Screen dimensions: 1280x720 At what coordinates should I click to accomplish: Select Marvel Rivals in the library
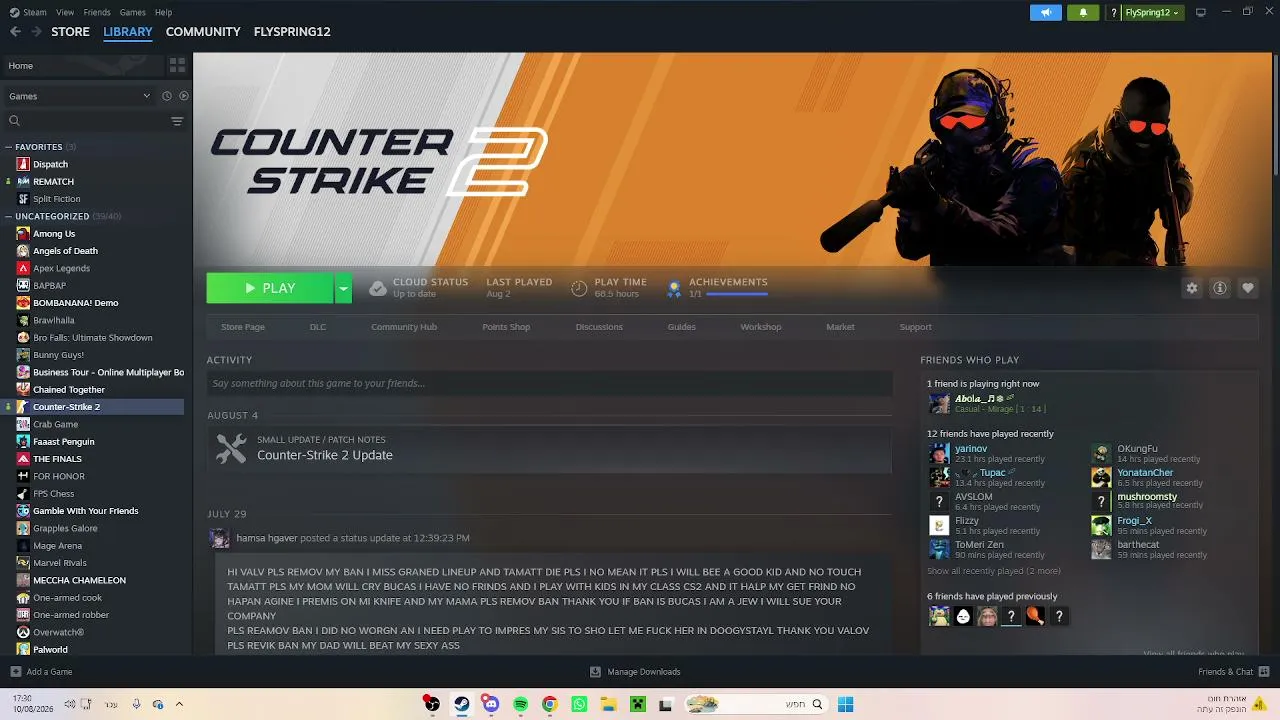point(60,563)
